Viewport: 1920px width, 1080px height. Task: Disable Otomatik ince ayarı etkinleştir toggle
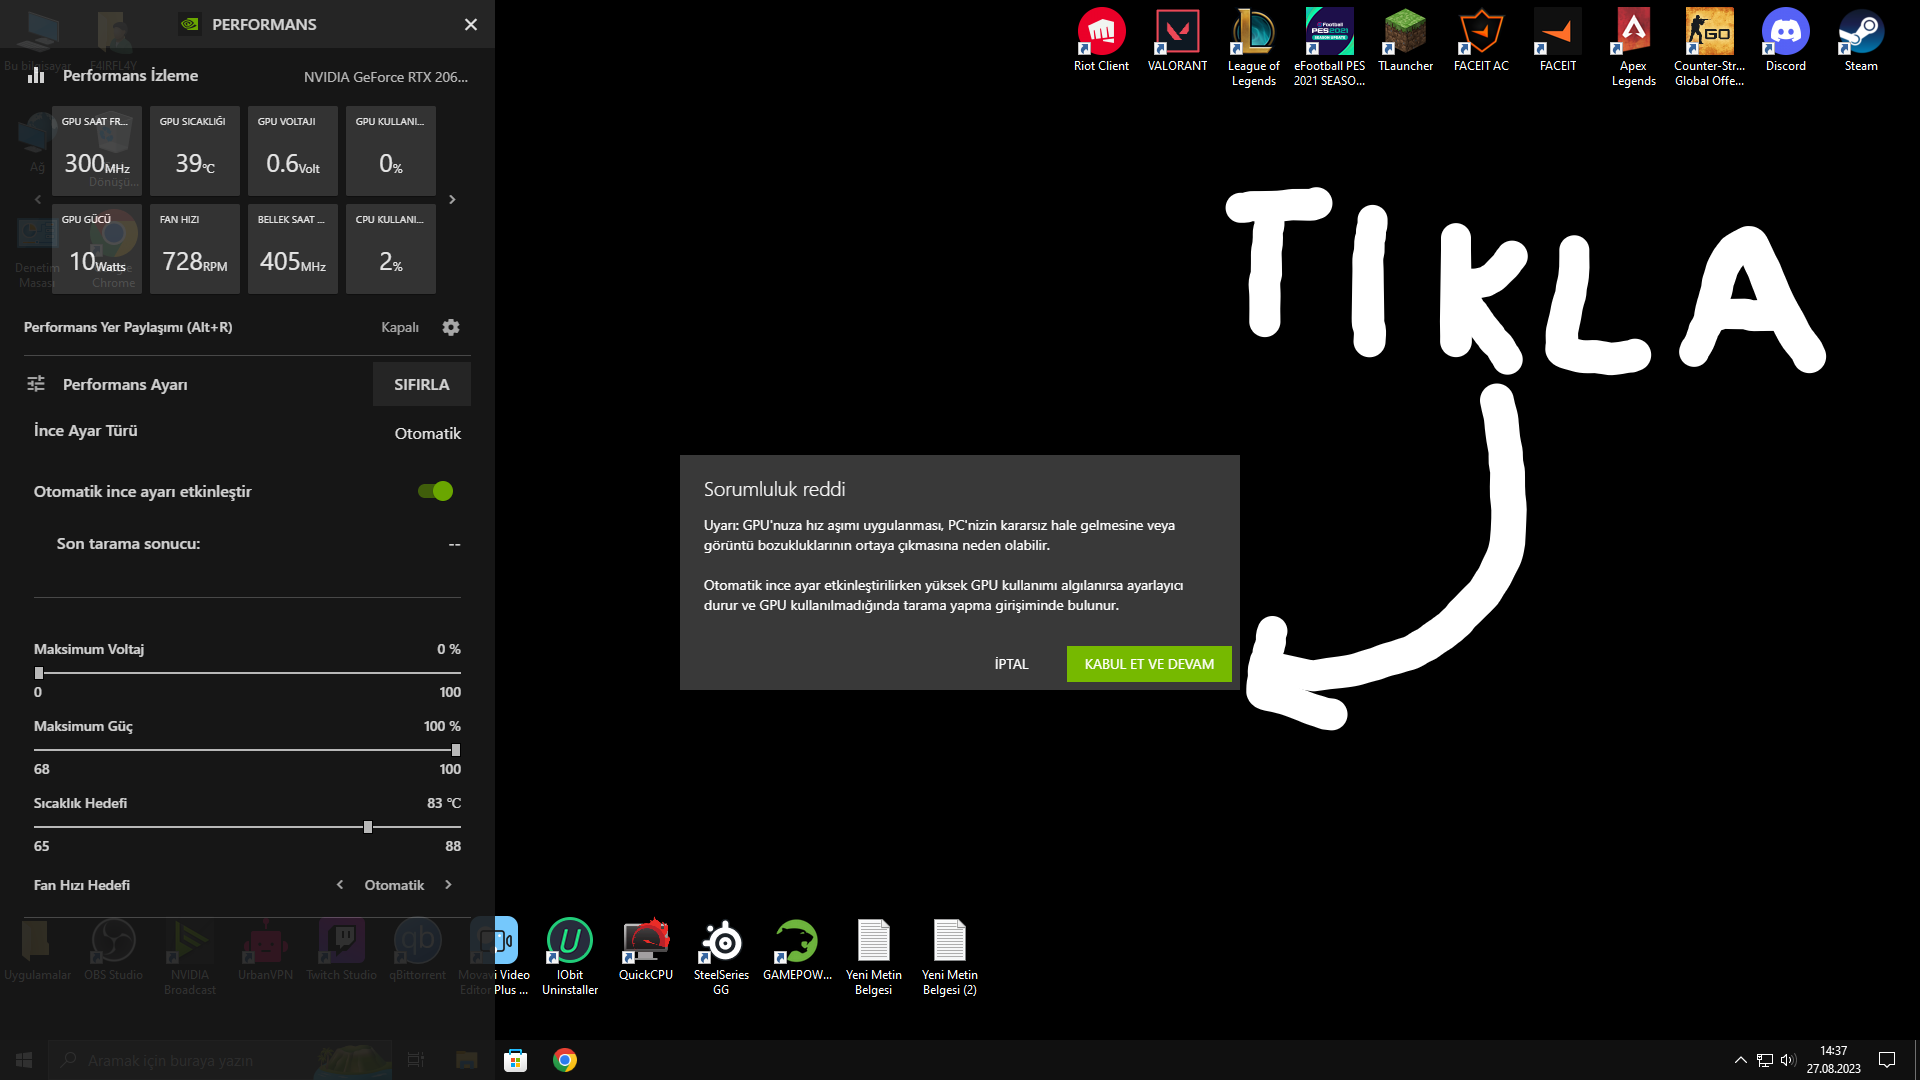pos(436,491)
